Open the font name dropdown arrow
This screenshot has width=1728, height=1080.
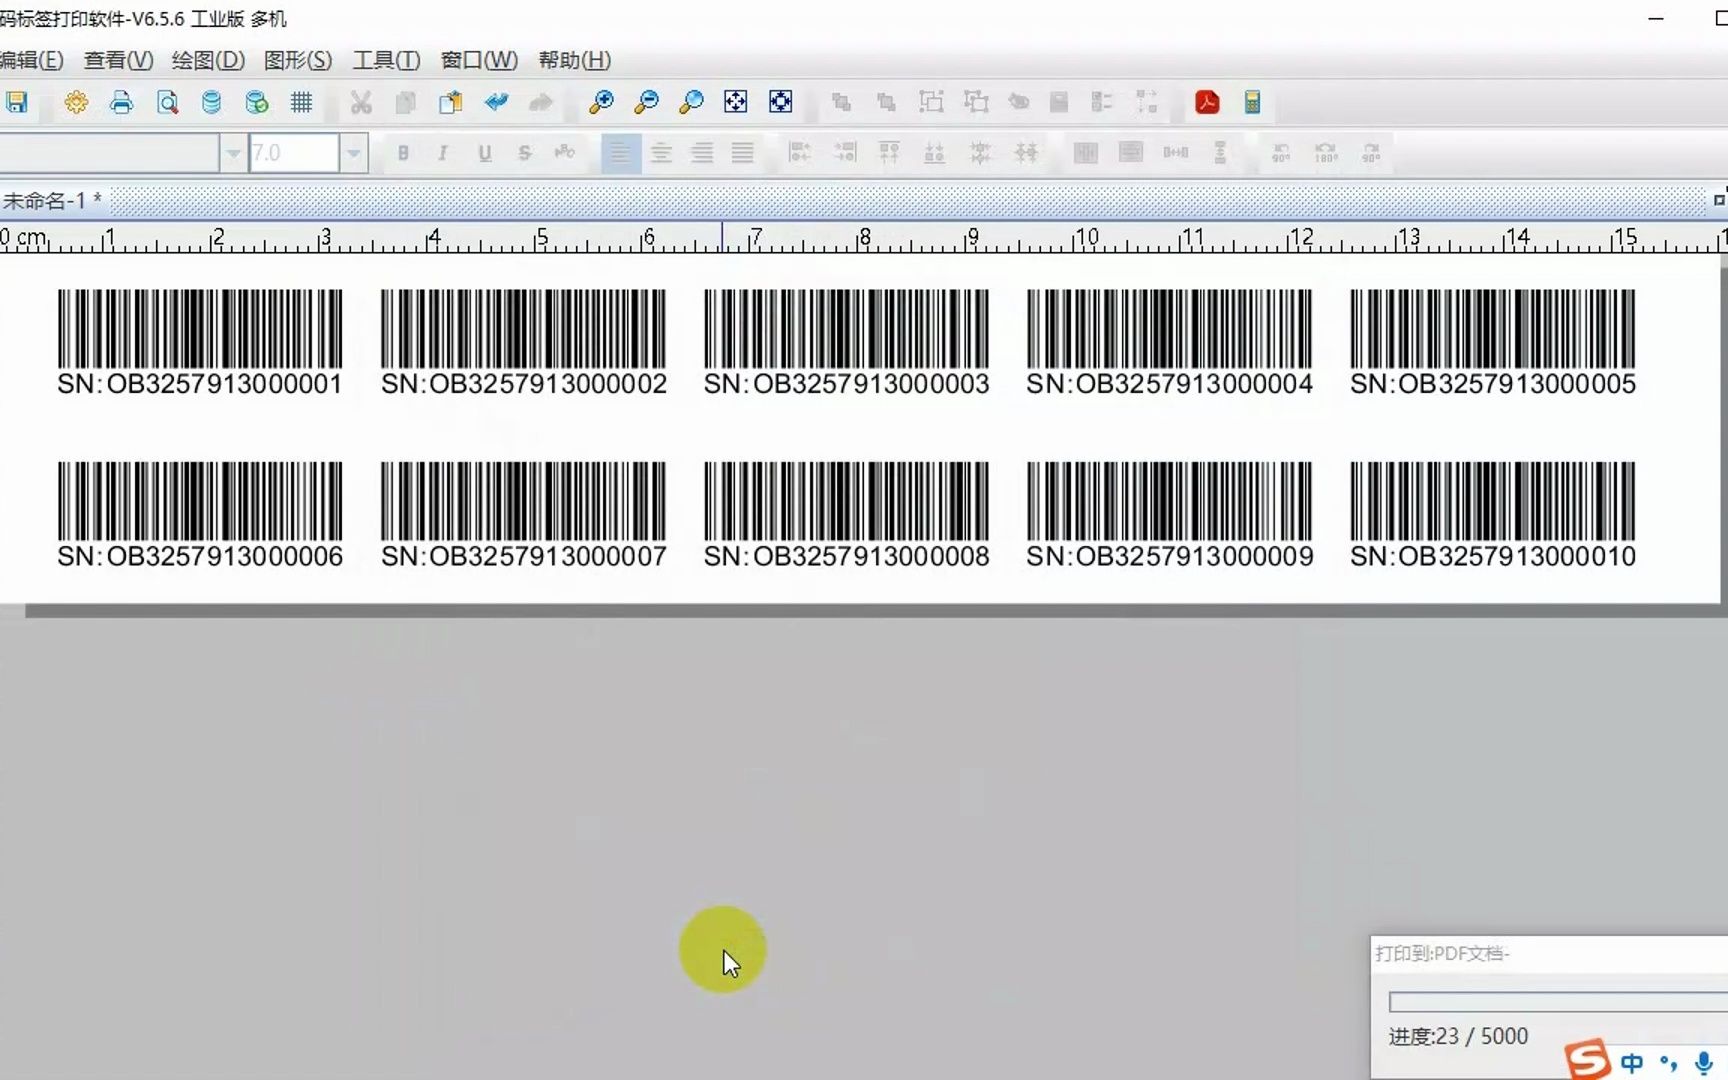click(233, 153)
